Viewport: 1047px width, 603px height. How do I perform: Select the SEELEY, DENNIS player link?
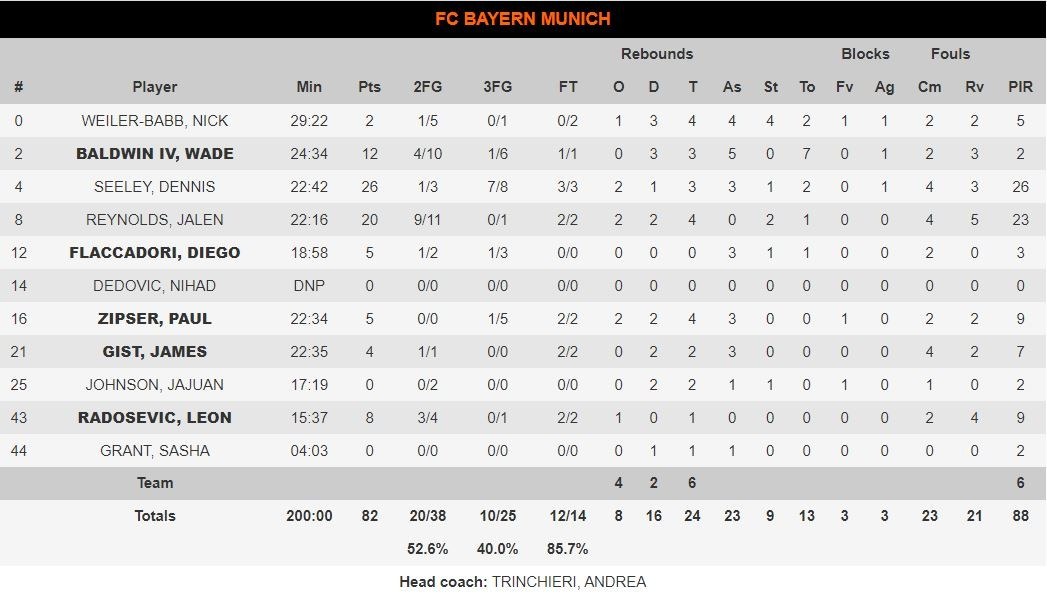click(155, 187)
